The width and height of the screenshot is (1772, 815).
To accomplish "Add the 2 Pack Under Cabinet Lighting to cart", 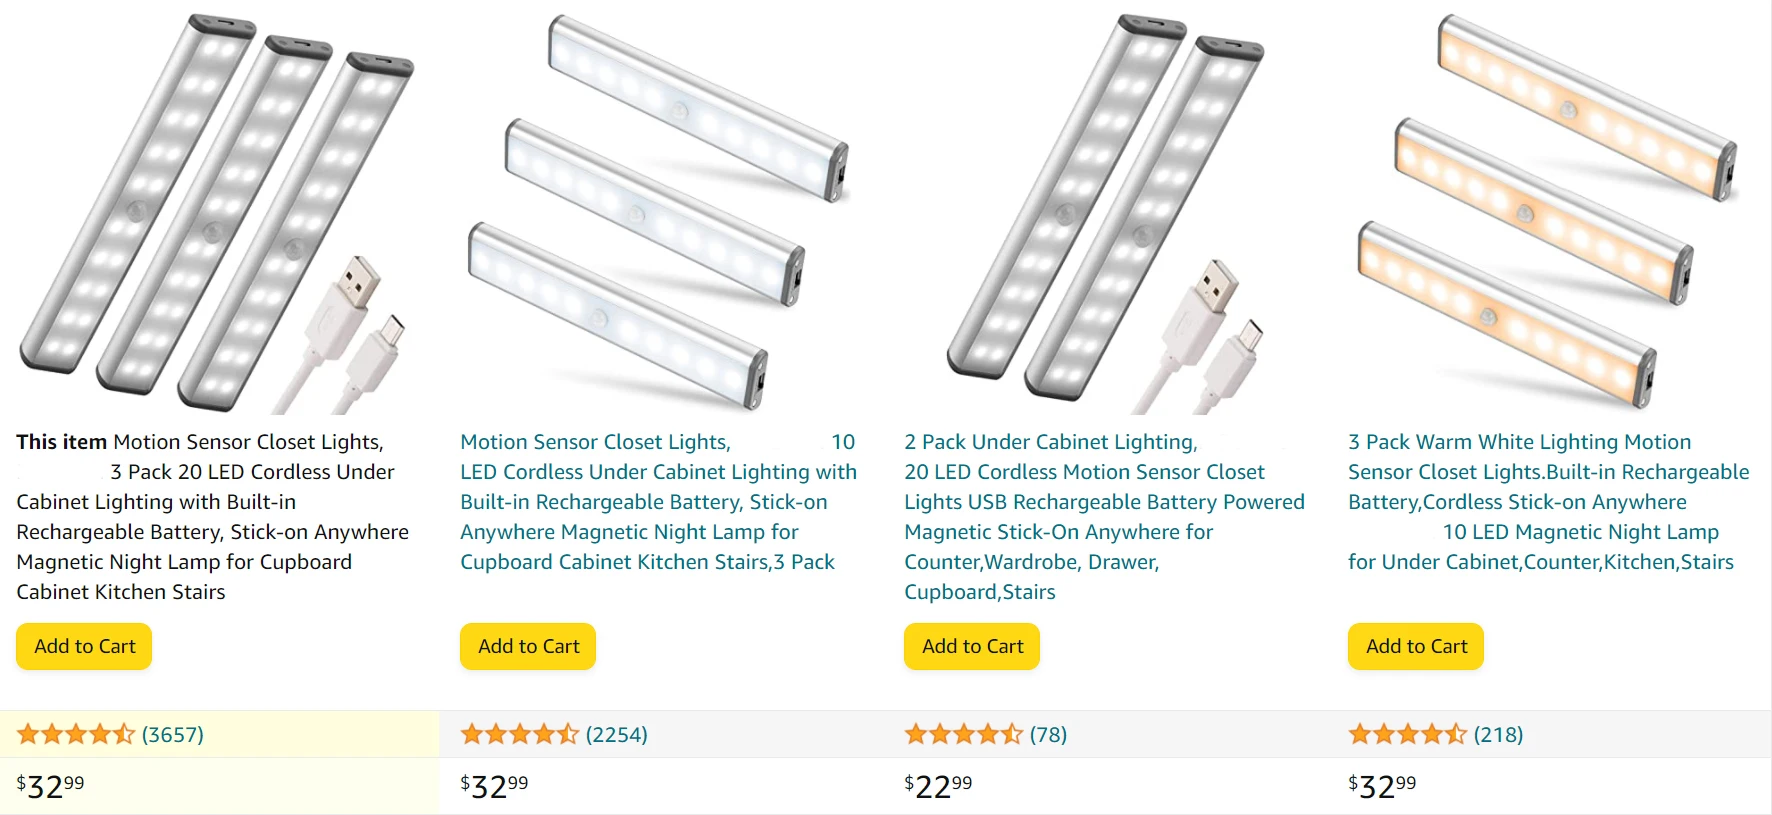I will tap(972, 646).
